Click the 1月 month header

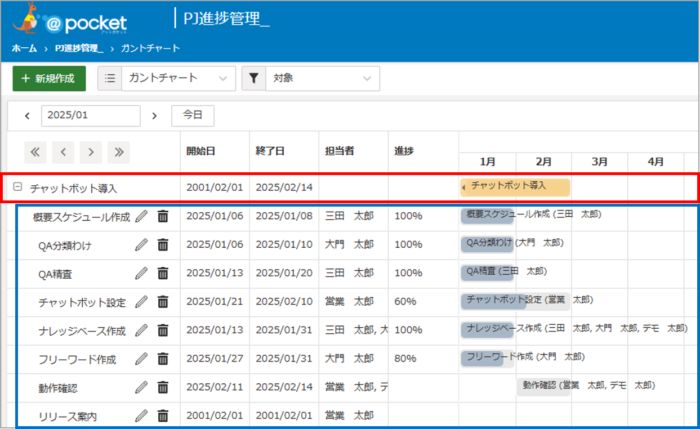coord(488,162)
